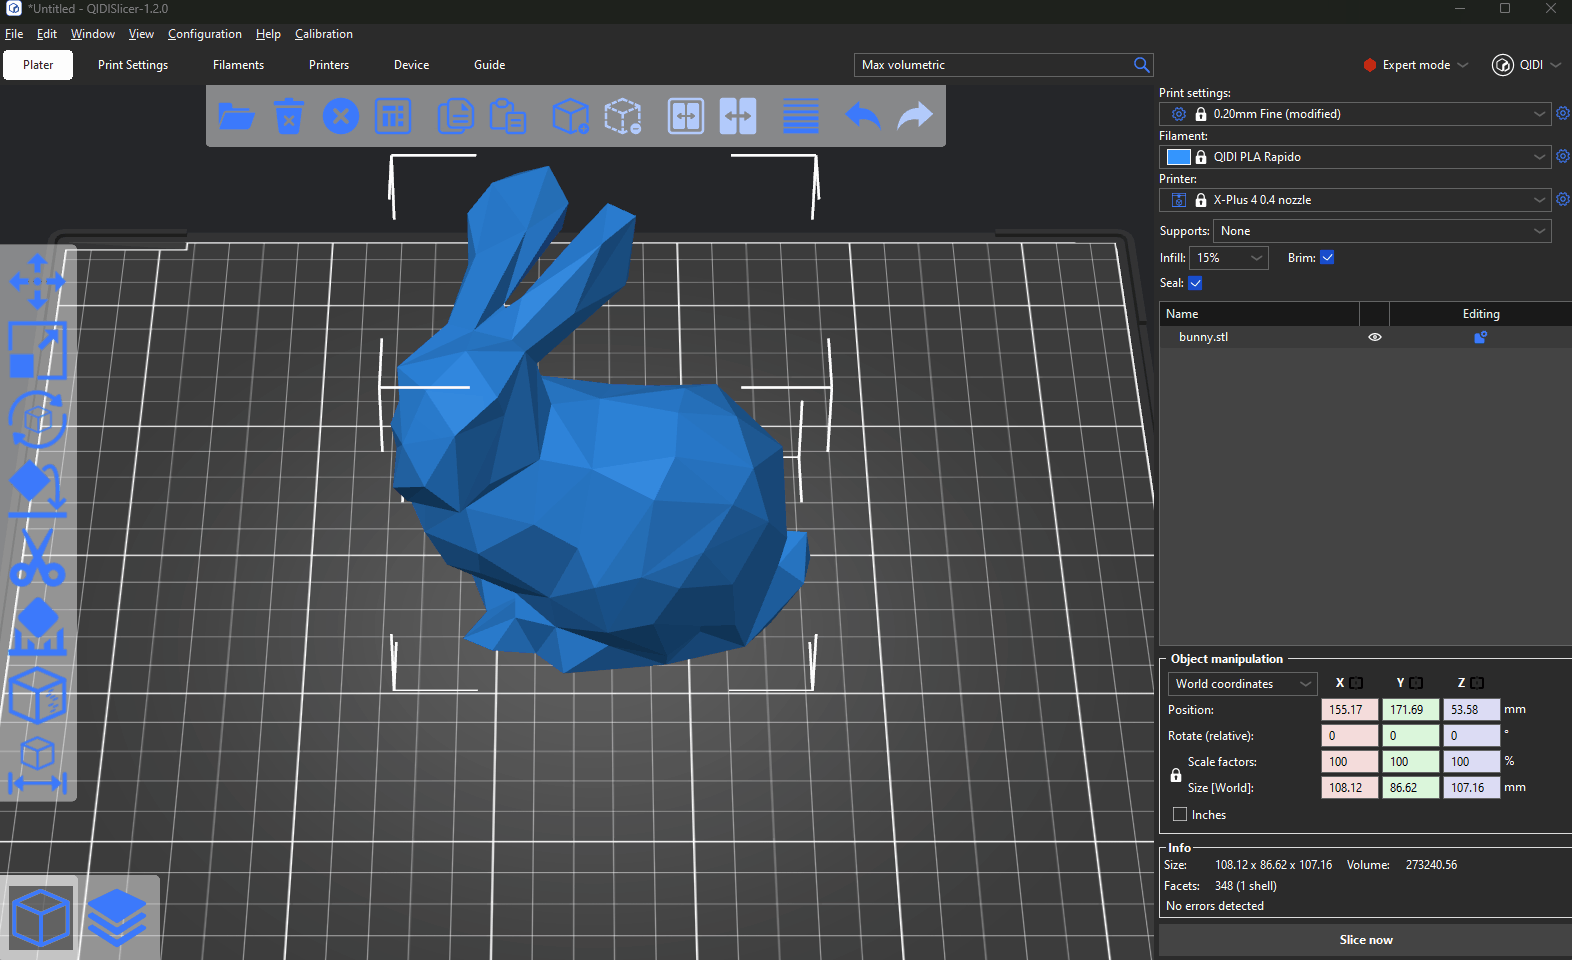Switch to the Filaments tab
The width and height of the screenshot is (1572, 960).
(238, 65)
